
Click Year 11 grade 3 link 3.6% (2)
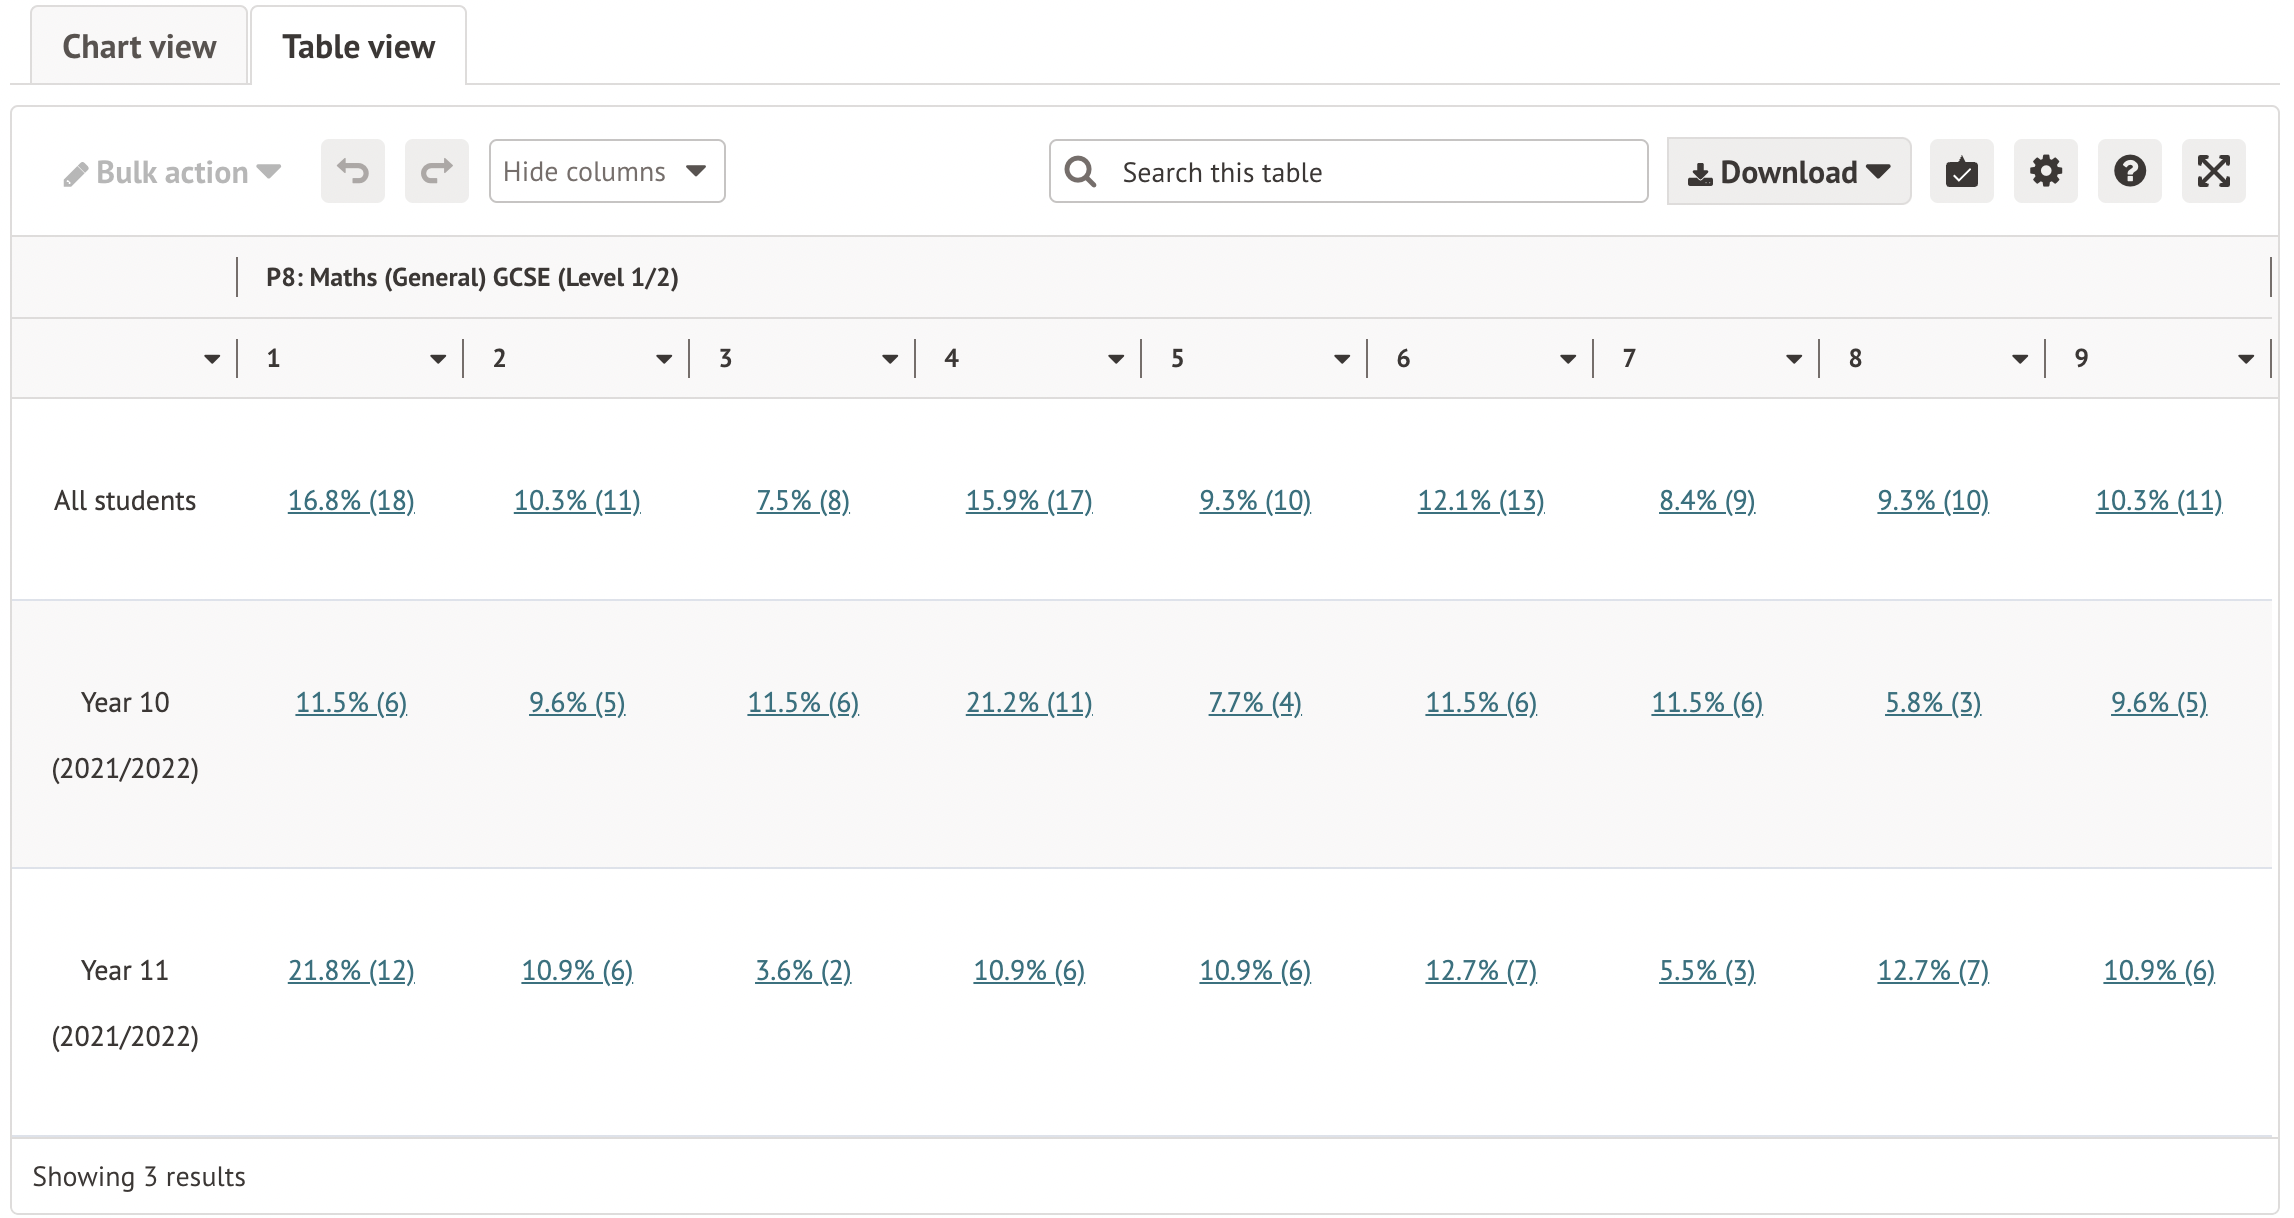coord(803,971)
